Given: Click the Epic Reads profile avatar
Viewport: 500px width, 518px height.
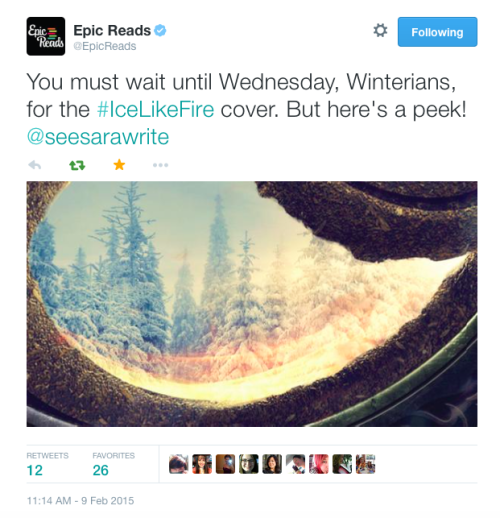Looking at the screenshot, I should 46,36.
